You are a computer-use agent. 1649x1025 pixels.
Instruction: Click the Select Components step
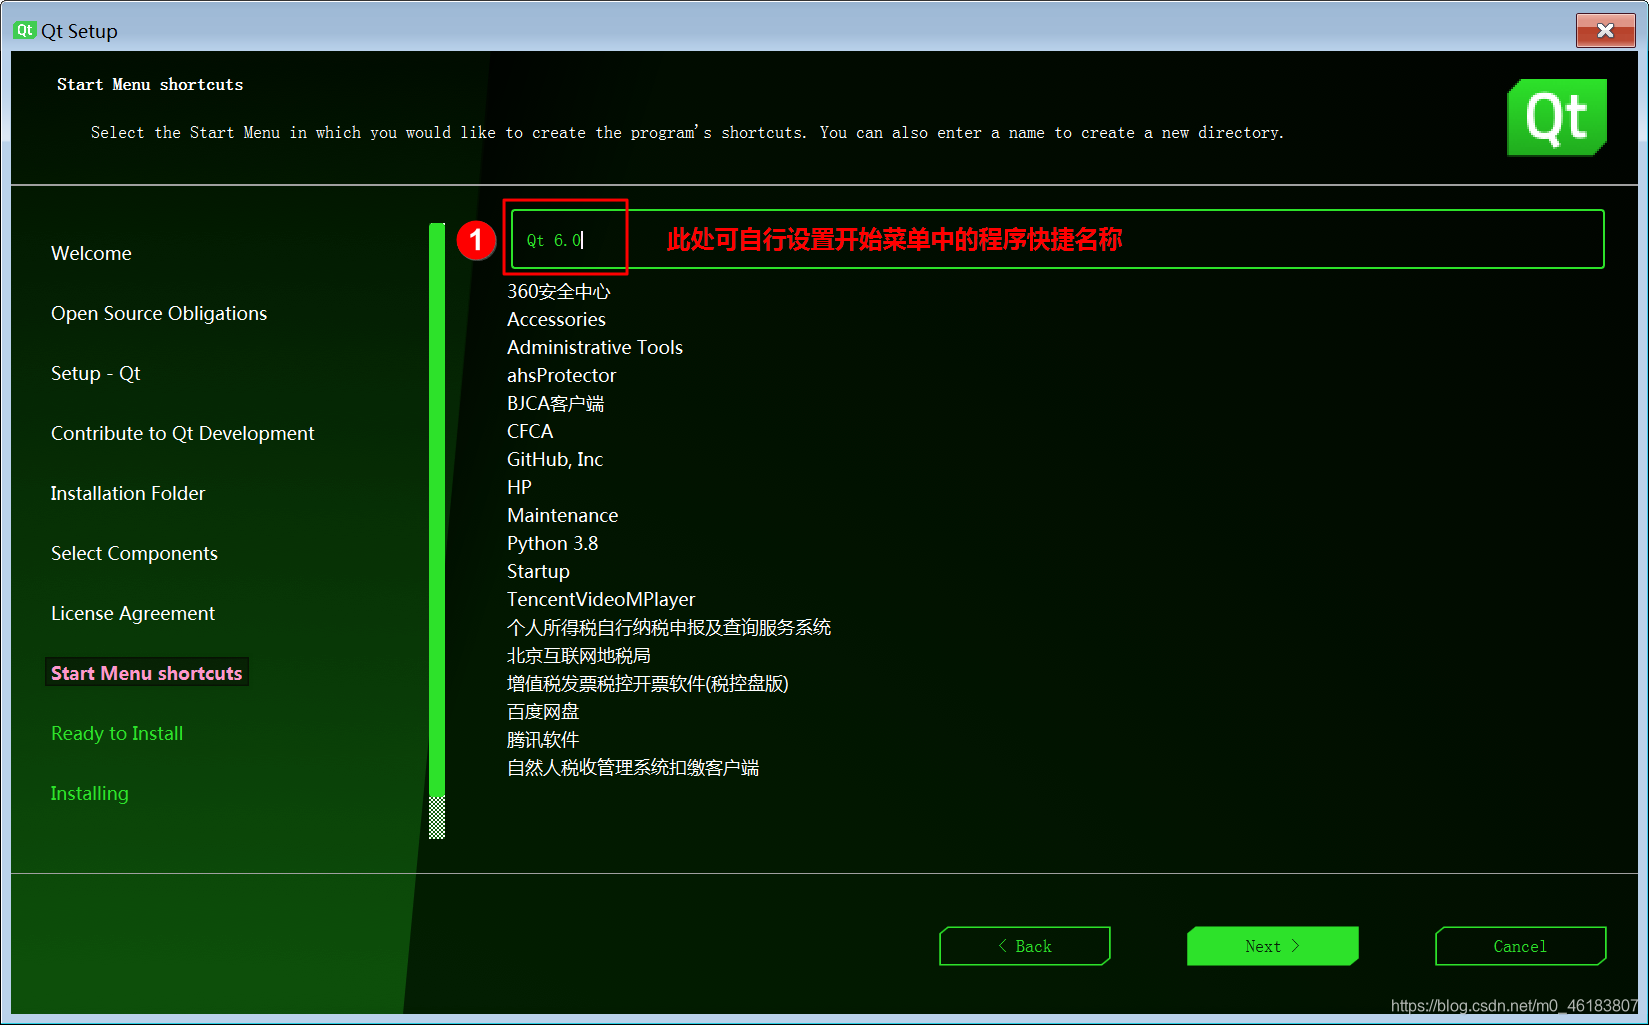click(x=134, y=553)
